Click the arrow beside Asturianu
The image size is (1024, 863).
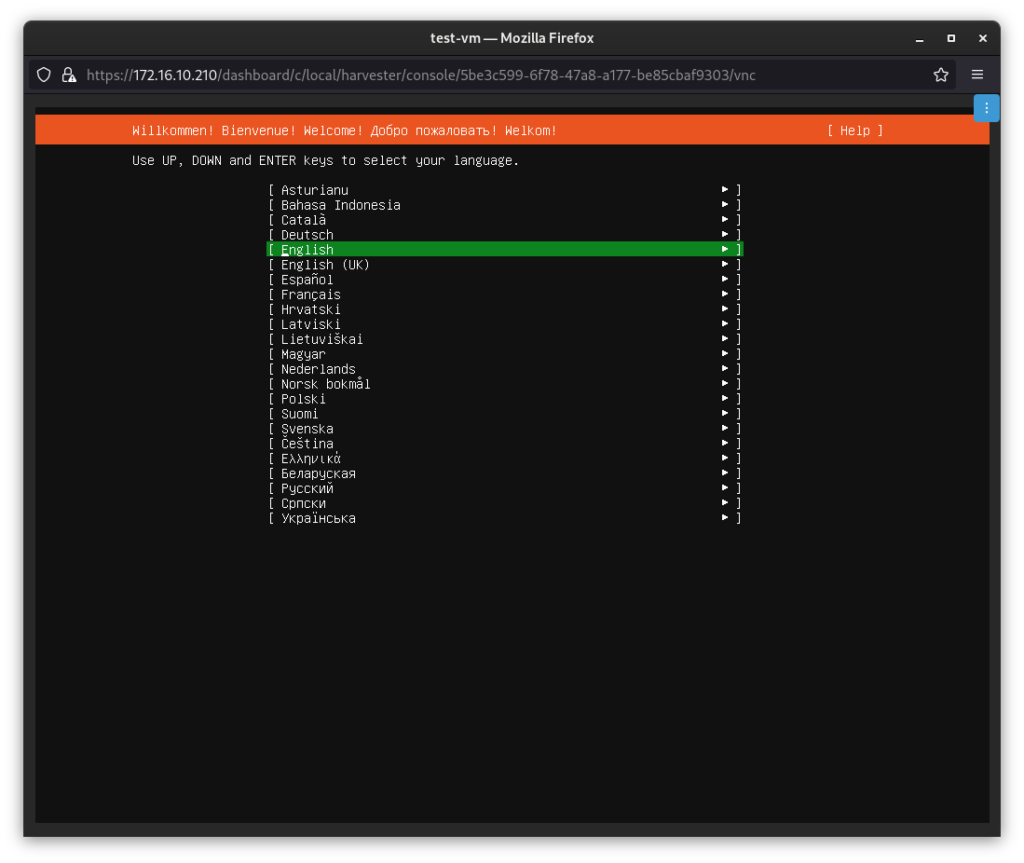(x=725, y=189)
